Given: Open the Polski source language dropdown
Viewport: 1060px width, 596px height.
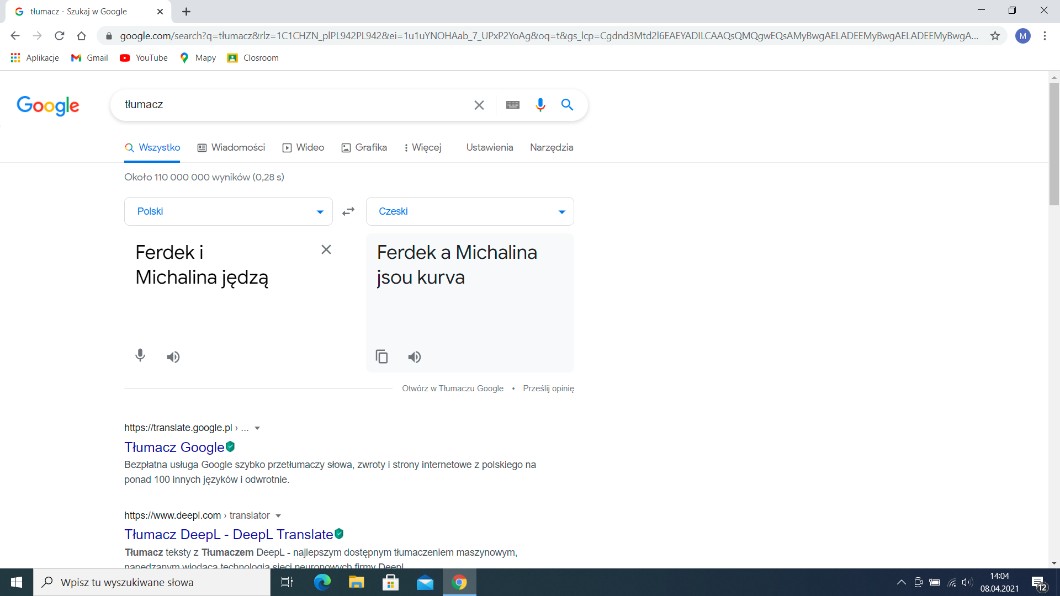Looking at the screenshot, I should click(x=228, y=212).
